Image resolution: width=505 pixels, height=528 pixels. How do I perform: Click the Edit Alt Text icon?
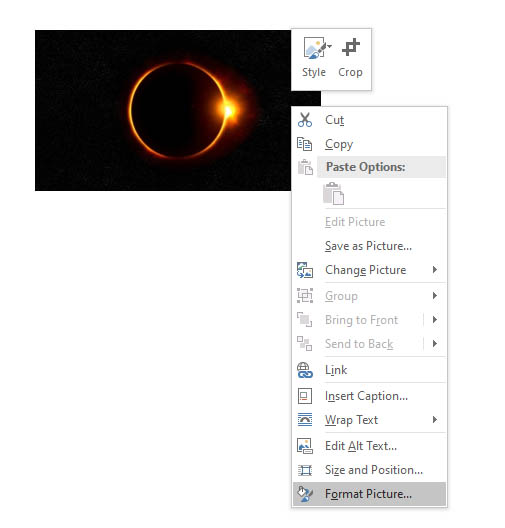pyautogui.click(x=305, y=446)
